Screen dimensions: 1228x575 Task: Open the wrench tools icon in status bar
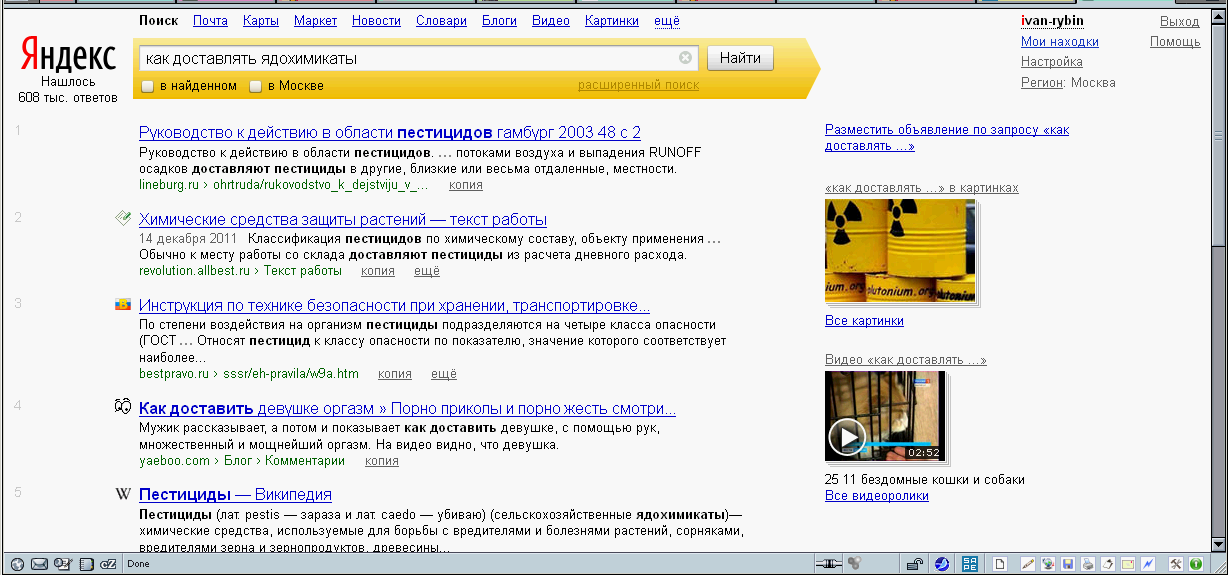pyautogui.click(x=1177, y=564)
